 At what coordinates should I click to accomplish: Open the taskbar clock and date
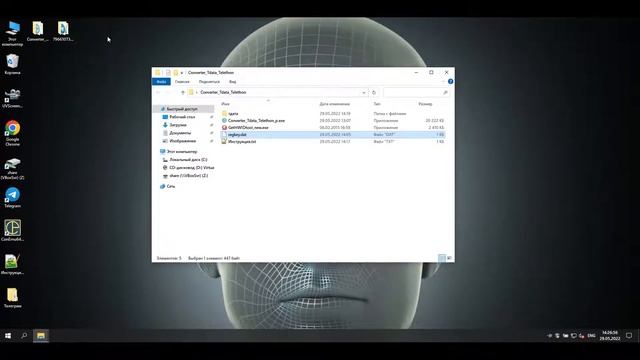[x=610, y=336]
